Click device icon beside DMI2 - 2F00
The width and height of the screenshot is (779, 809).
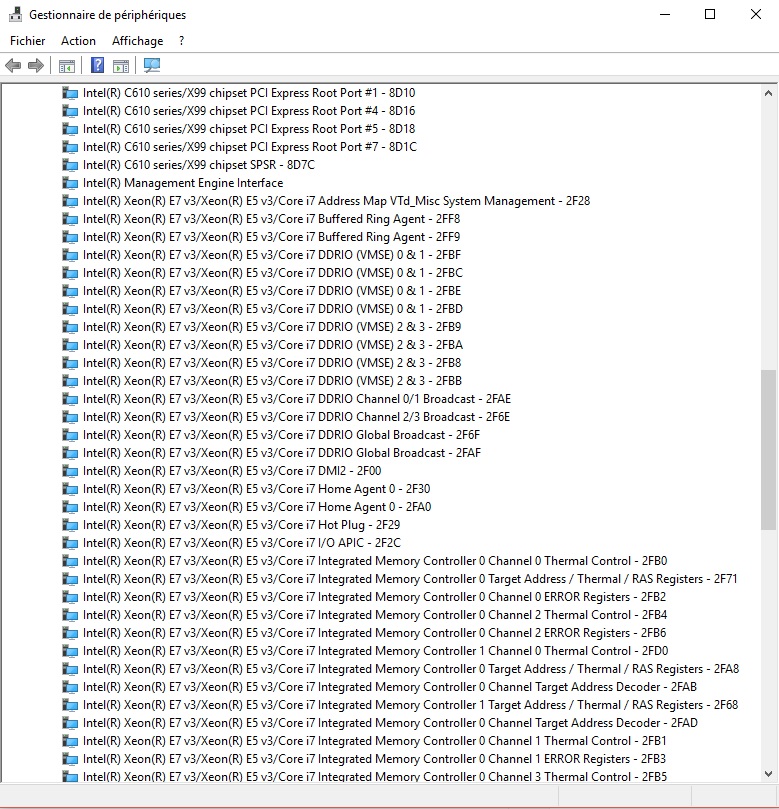[x=70, y=471]
